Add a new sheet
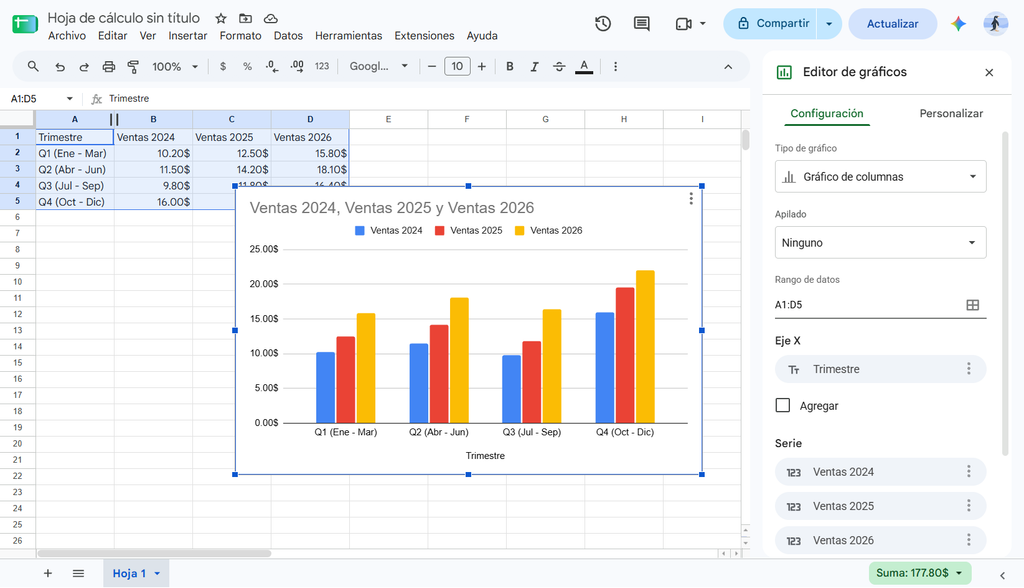This screenshot has width=1024, height=588. tap(48, 573)
